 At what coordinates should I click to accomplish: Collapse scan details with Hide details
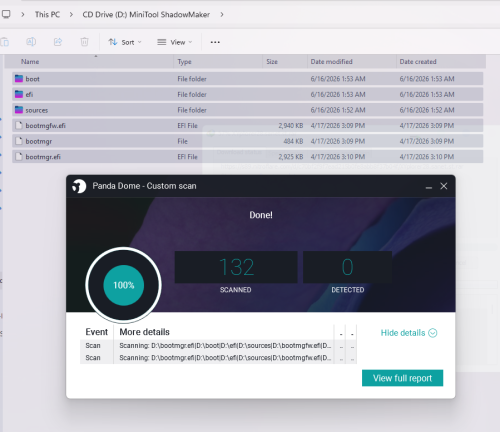pos(409,333)
